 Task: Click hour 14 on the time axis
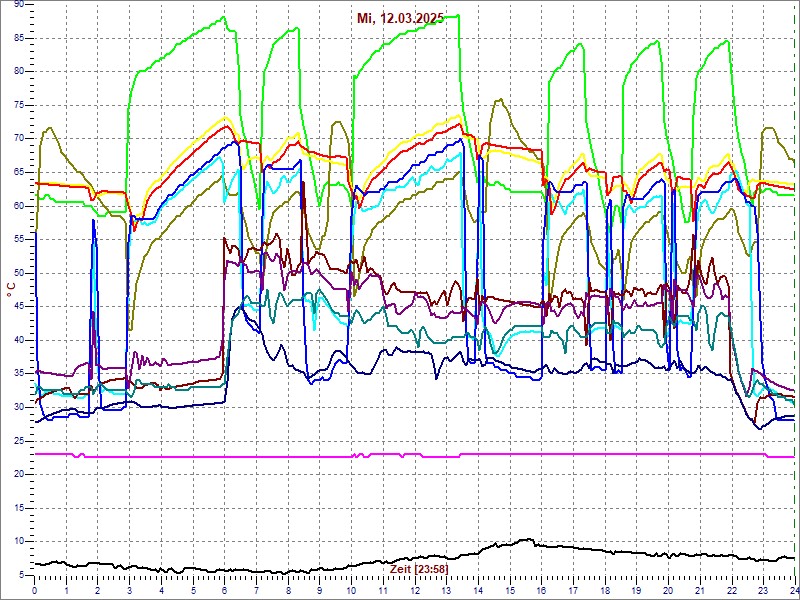click(478, 590)
